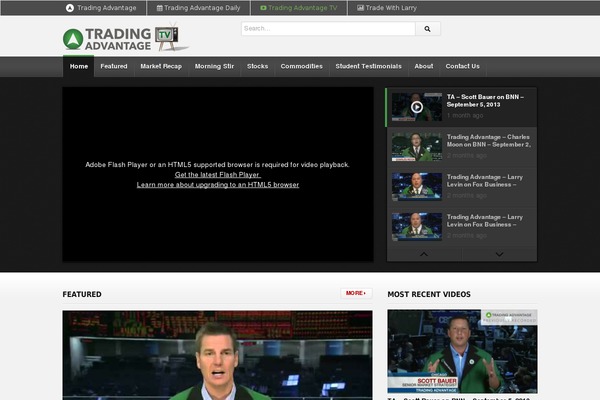
Task: Open the Stocks menu item
Action: point(258,66)
